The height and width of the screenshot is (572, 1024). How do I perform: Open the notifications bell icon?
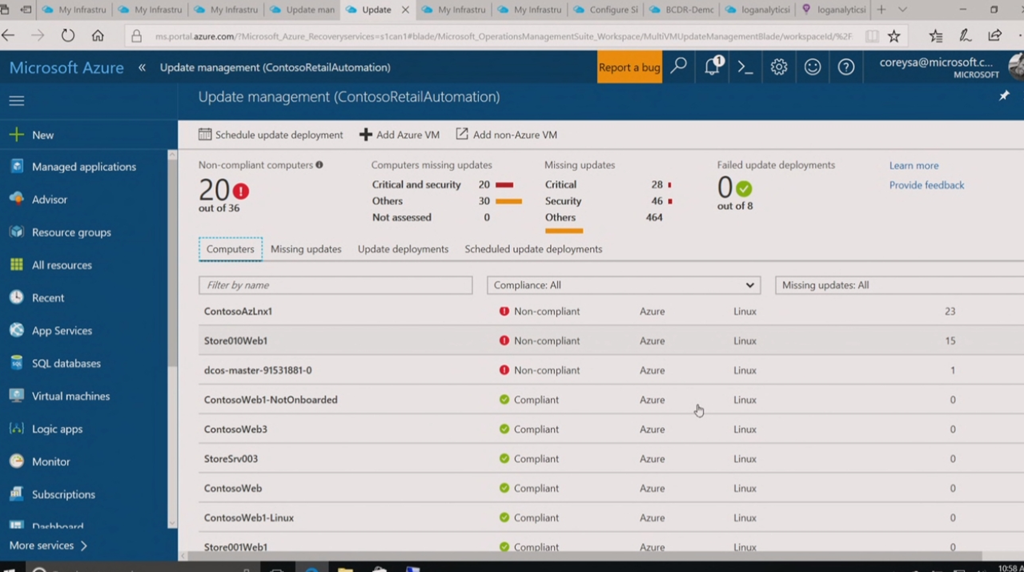click(712, 67)
